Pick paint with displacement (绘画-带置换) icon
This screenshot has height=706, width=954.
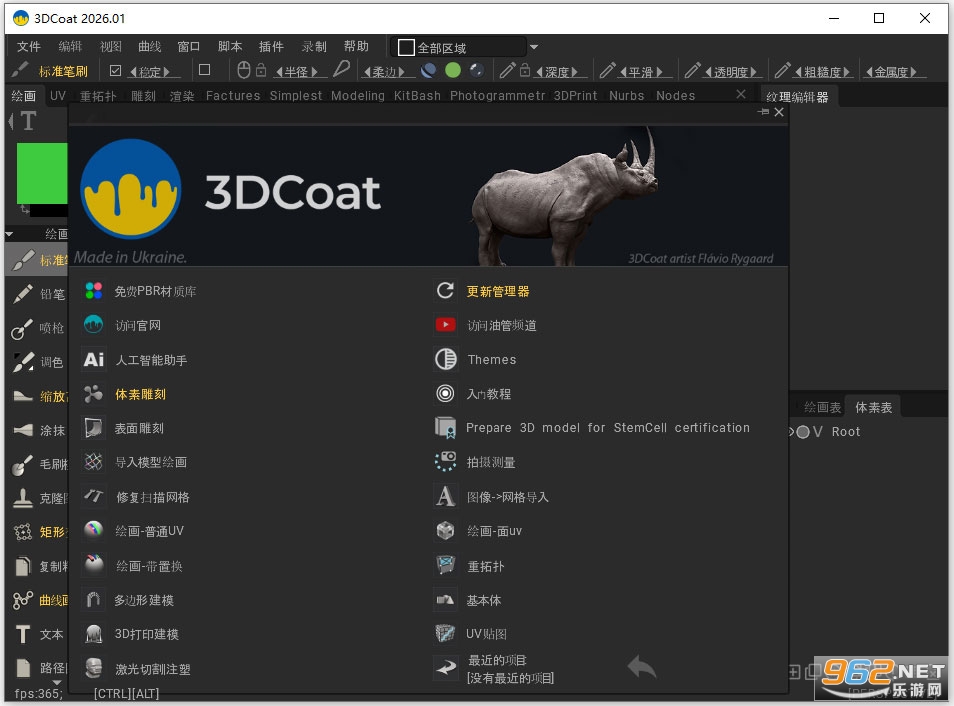tap(94, 565)
